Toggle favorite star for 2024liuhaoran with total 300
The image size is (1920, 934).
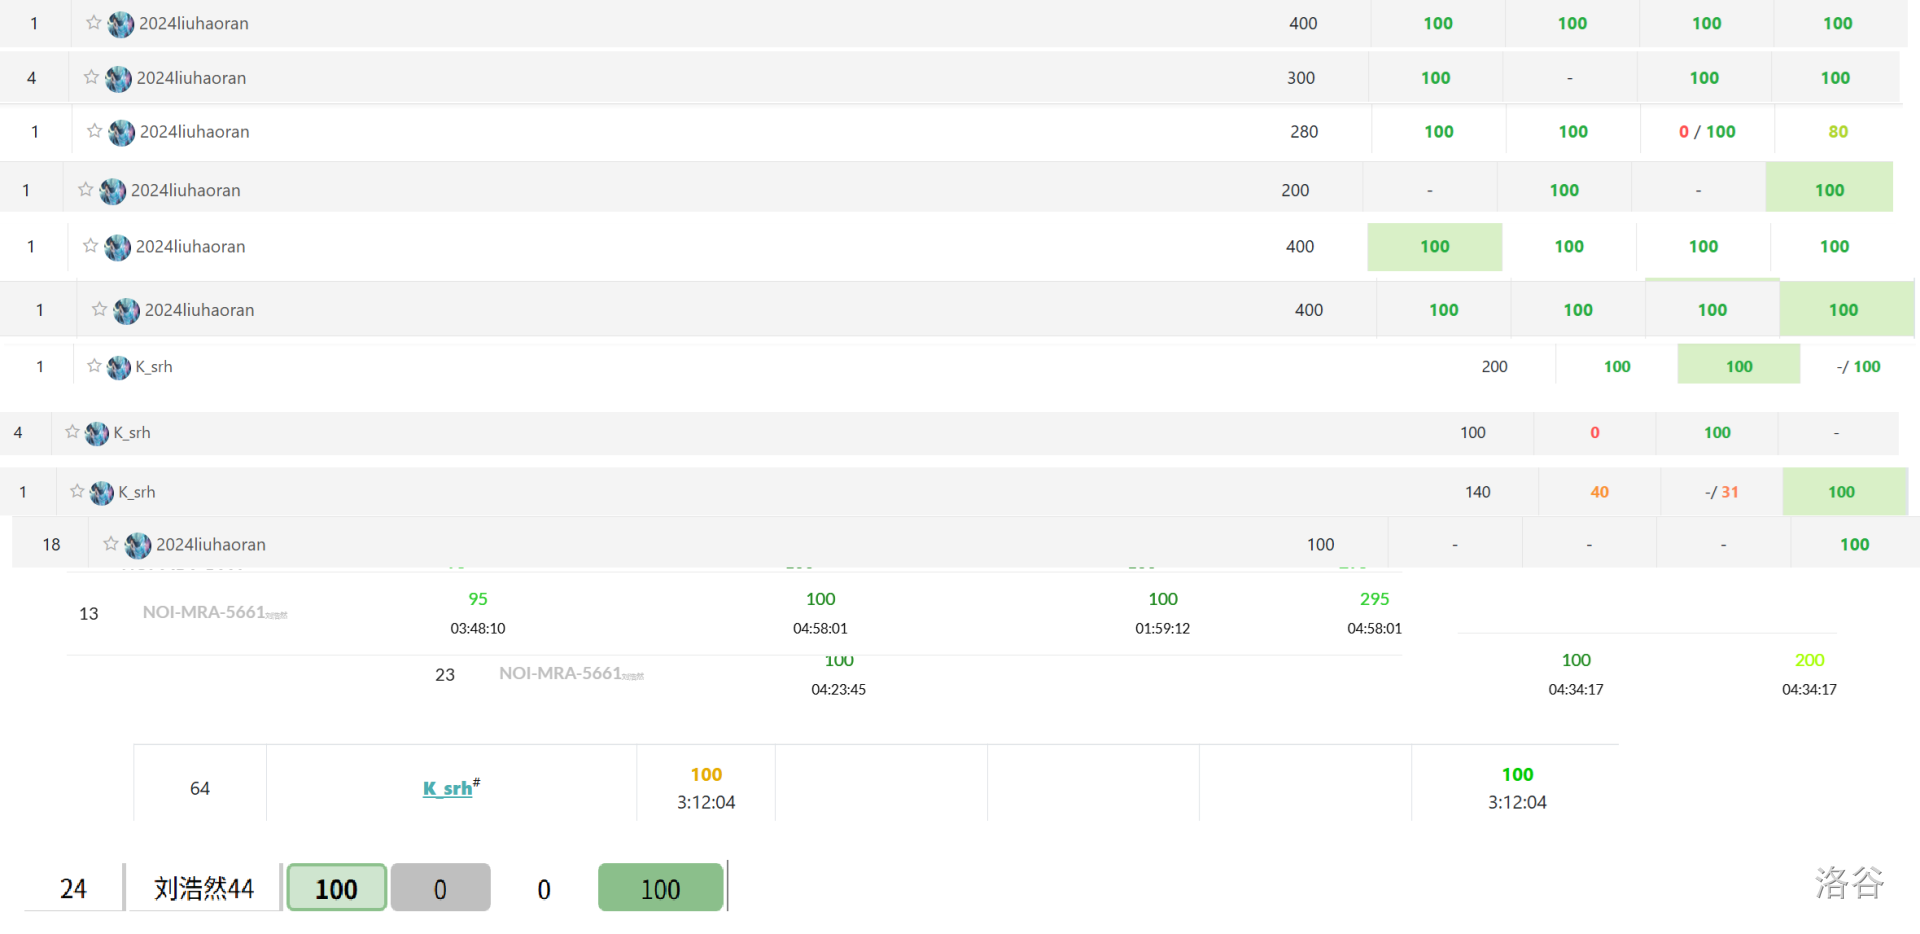91,77
